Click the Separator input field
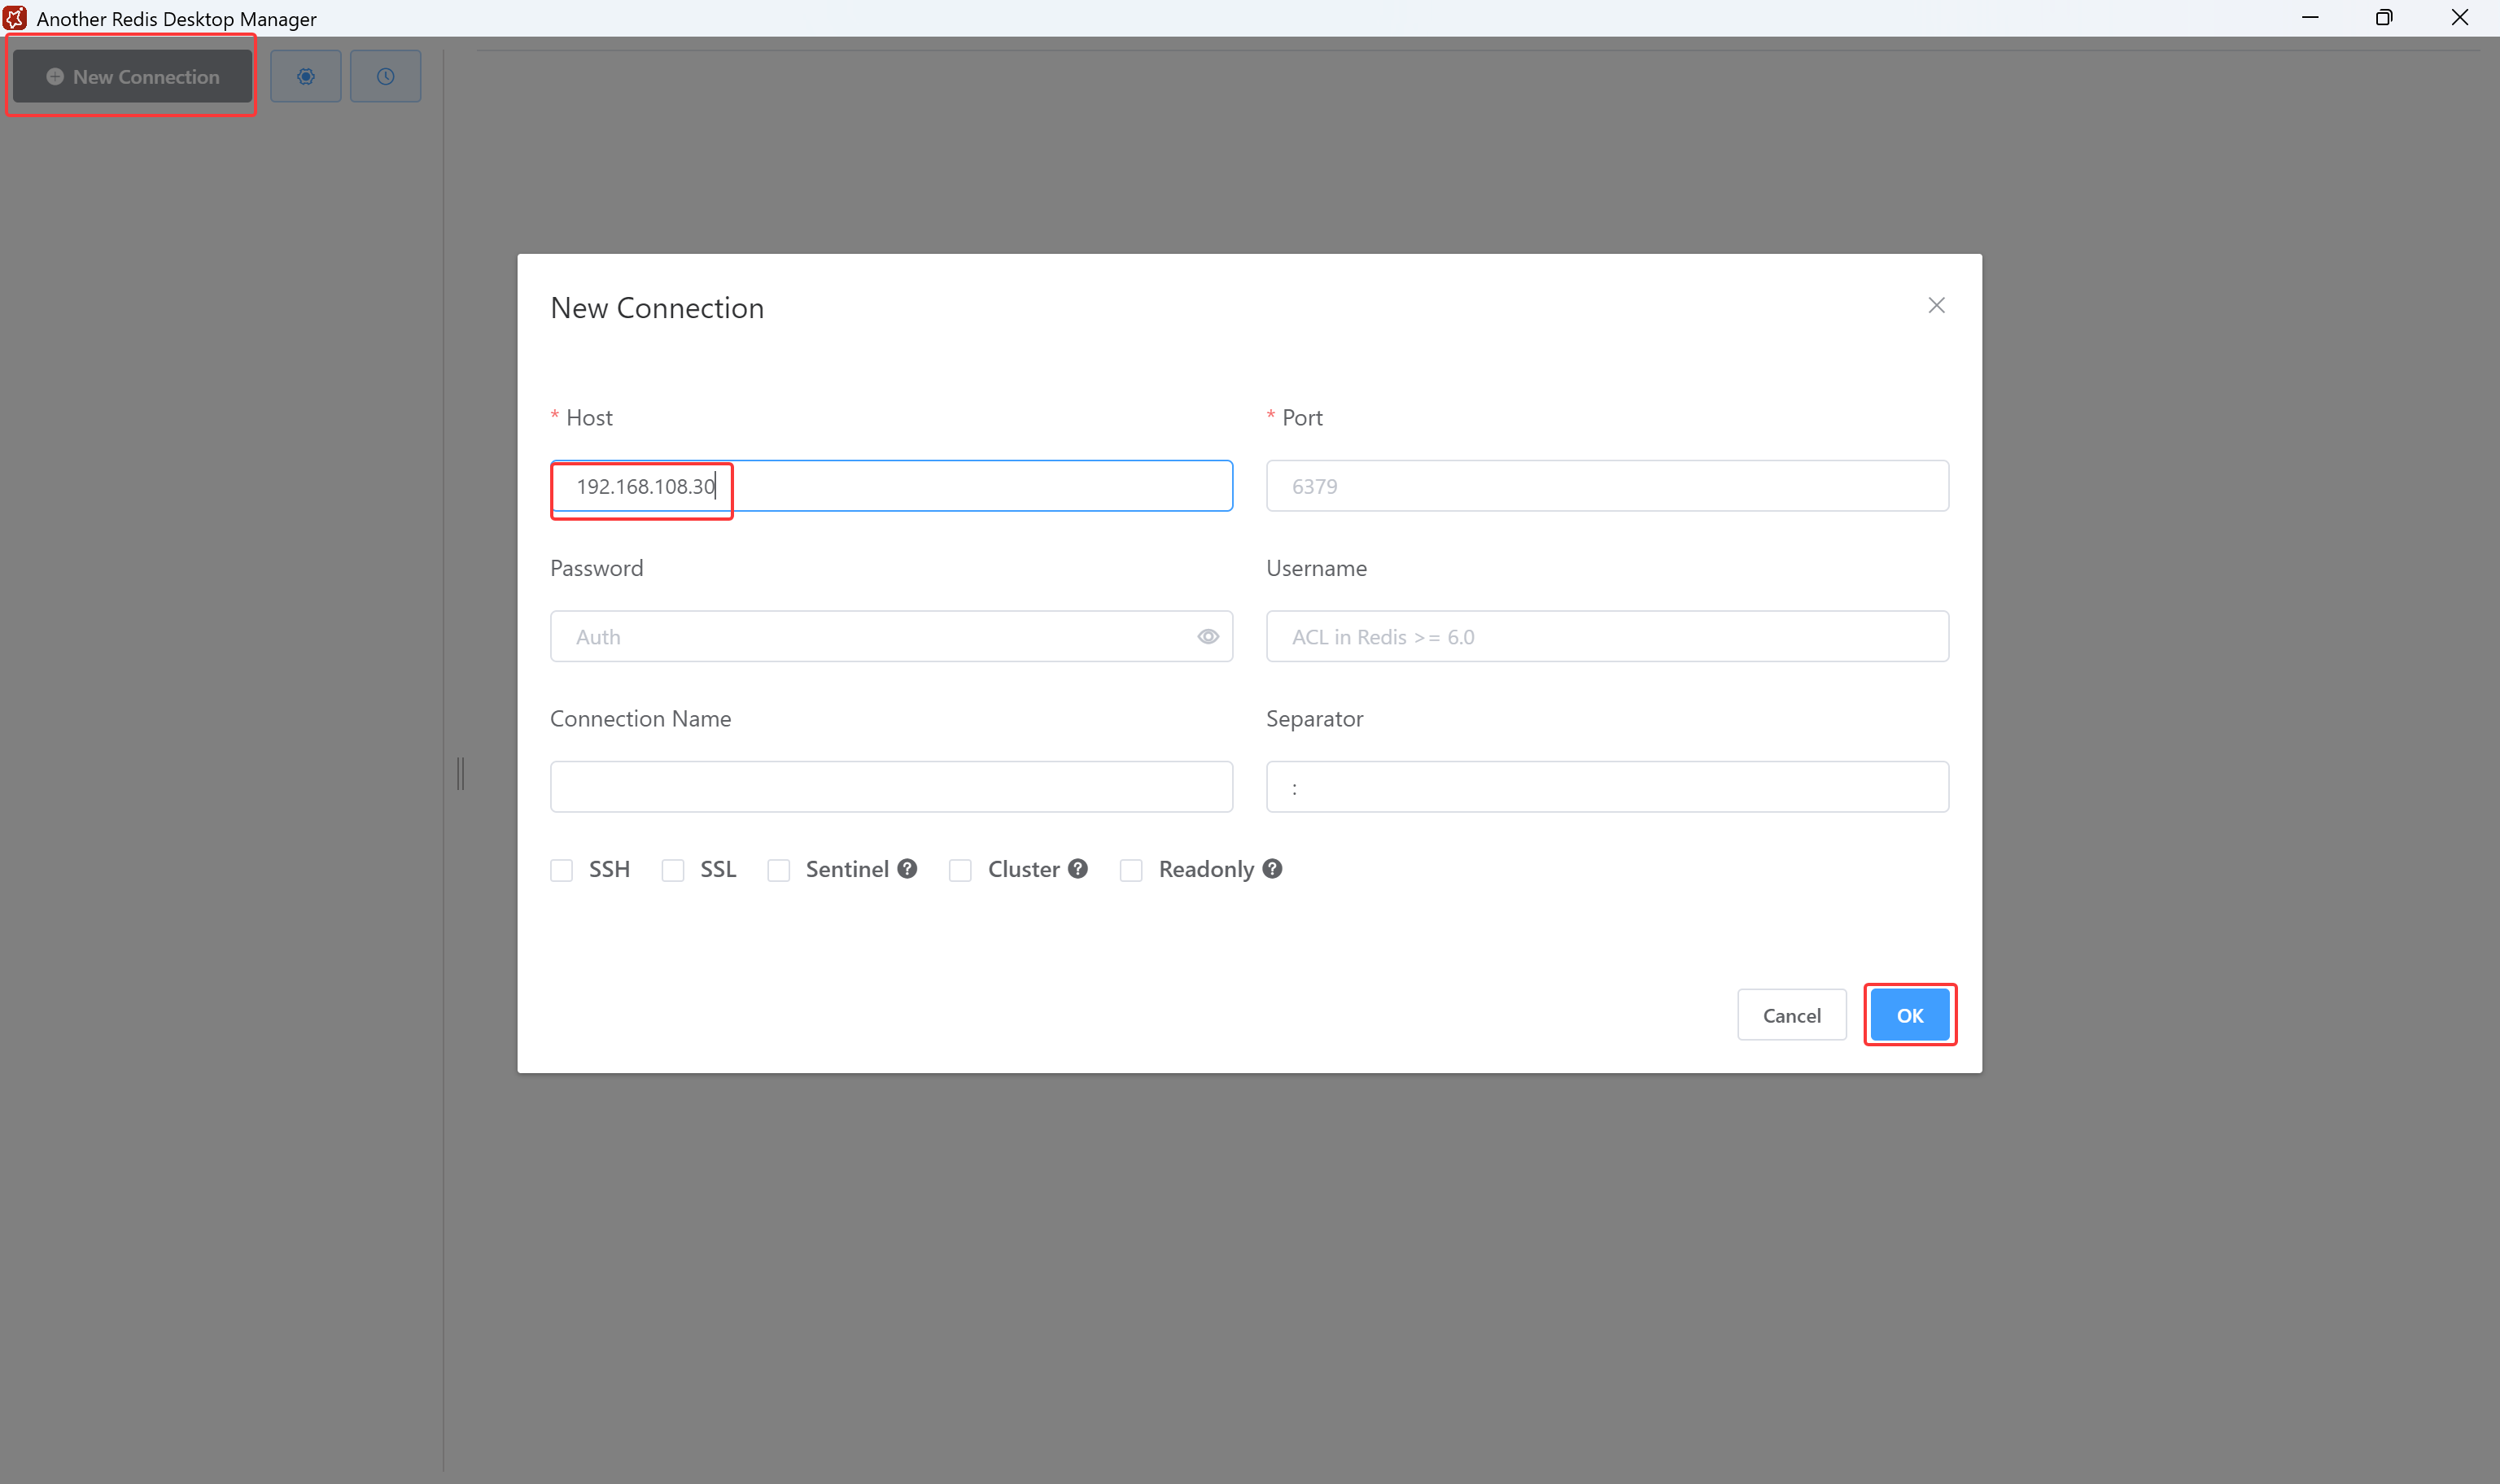The width and height of the screenshot is (2500, 1484). [x=1607, y=787]
